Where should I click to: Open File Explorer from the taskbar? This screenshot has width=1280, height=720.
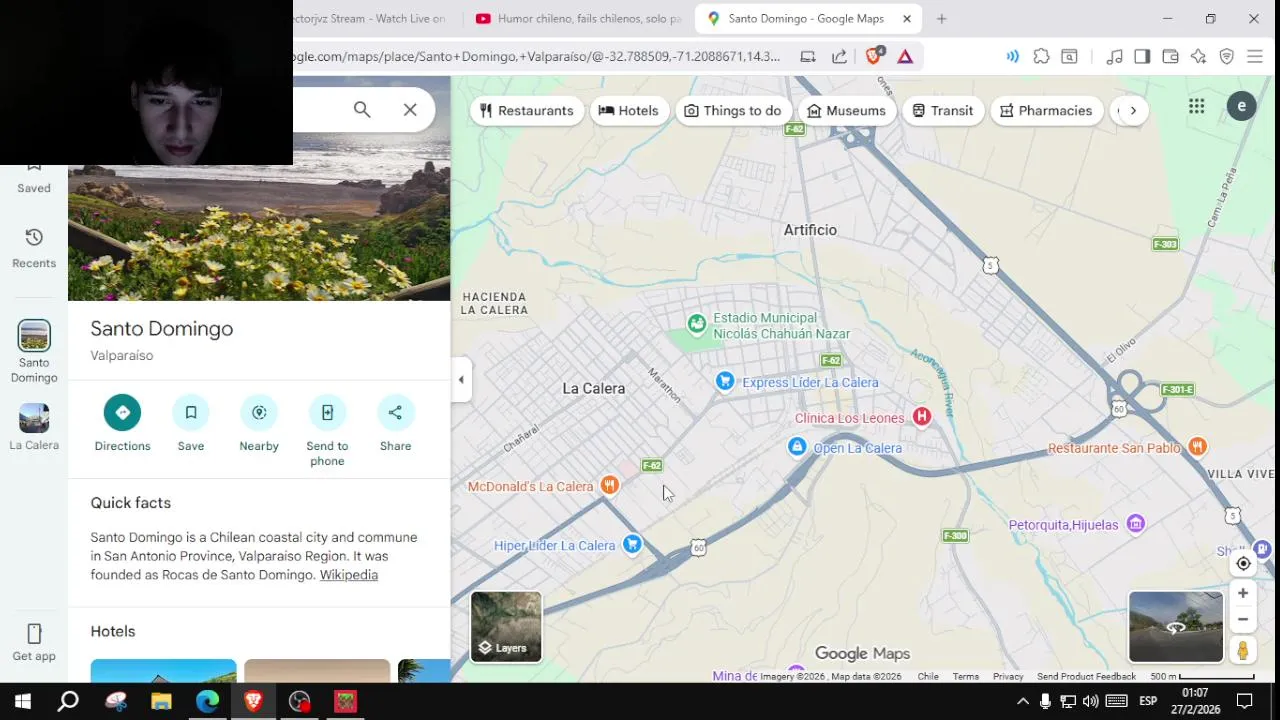pyautogui.click(x=161, y=701)
